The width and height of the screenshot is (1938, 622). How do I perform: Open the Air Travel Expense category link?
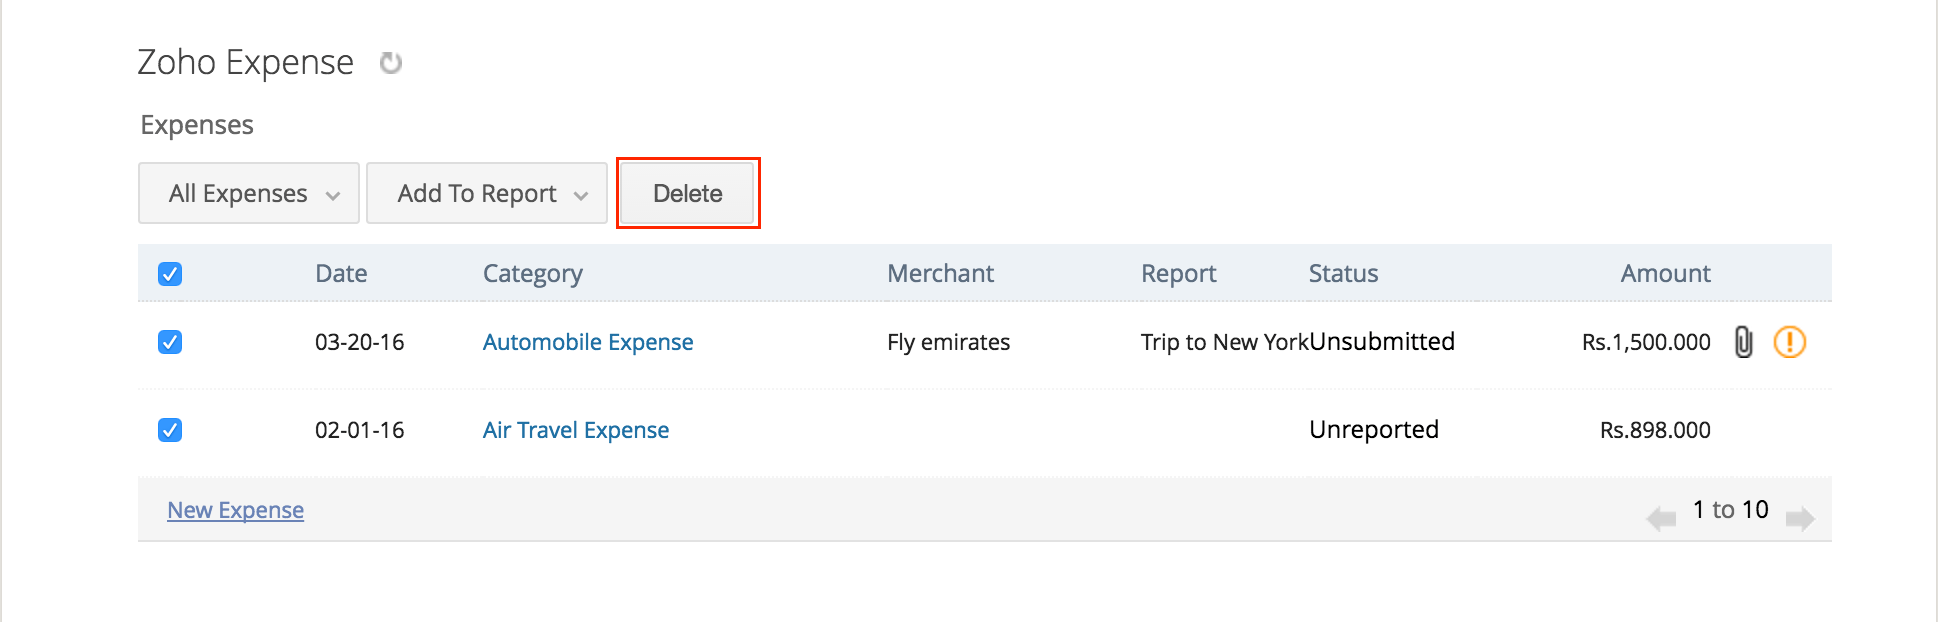(575, 429)
